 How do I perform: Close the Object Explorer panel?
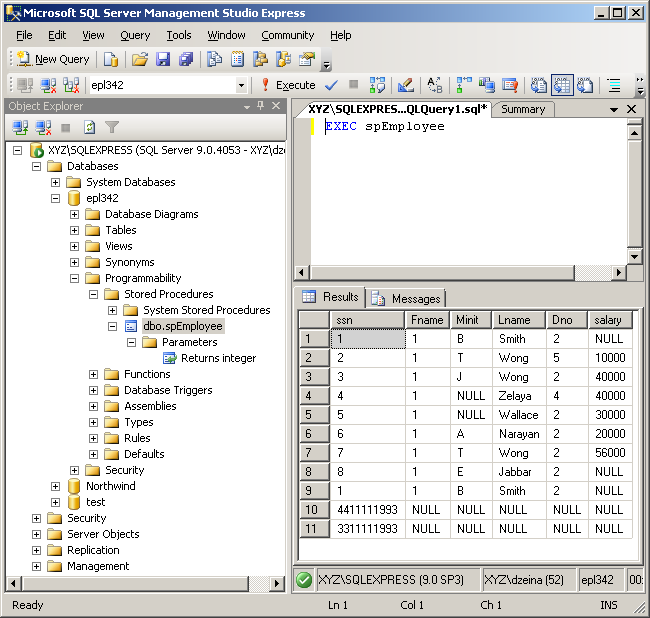coord(276,106)
